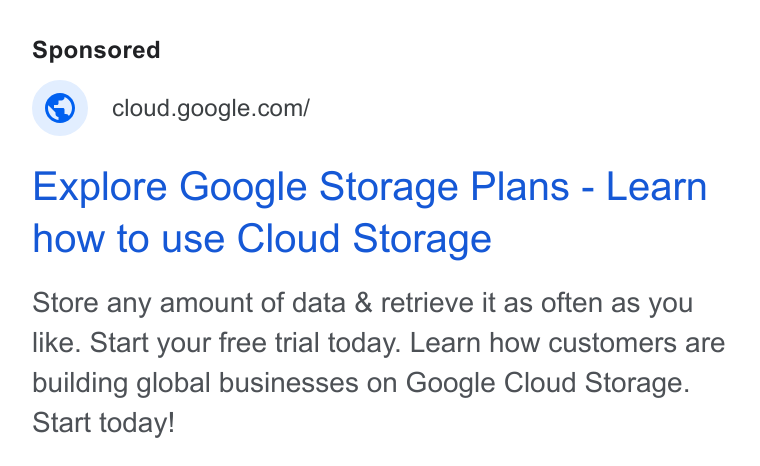Viewport: 760px width, 466px height.
Task: Open the Explore Google Storage Plans headline
Action: 369,213
